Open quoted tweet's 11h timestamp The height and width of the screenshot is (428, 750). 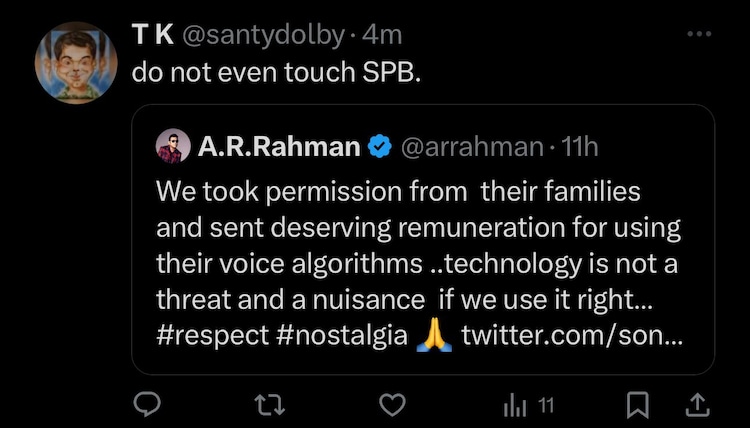[581, 147]
